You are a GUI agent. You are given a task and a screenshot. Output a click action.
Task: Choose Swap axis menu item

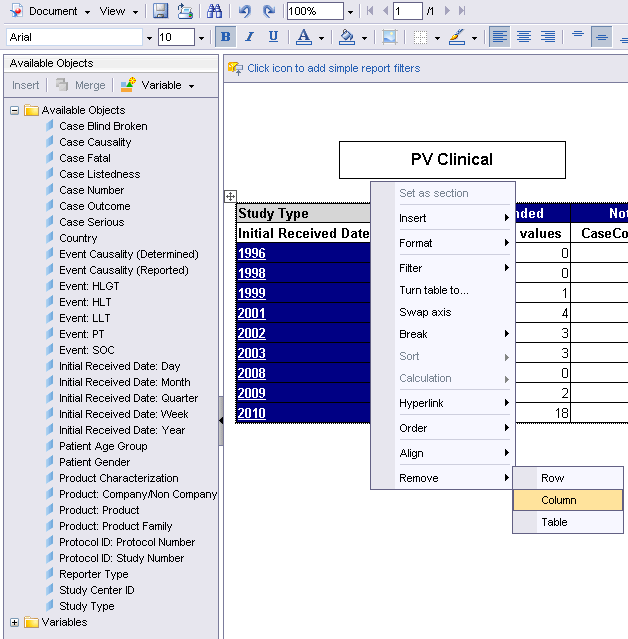pyautogui.click(x=454, y=312)
